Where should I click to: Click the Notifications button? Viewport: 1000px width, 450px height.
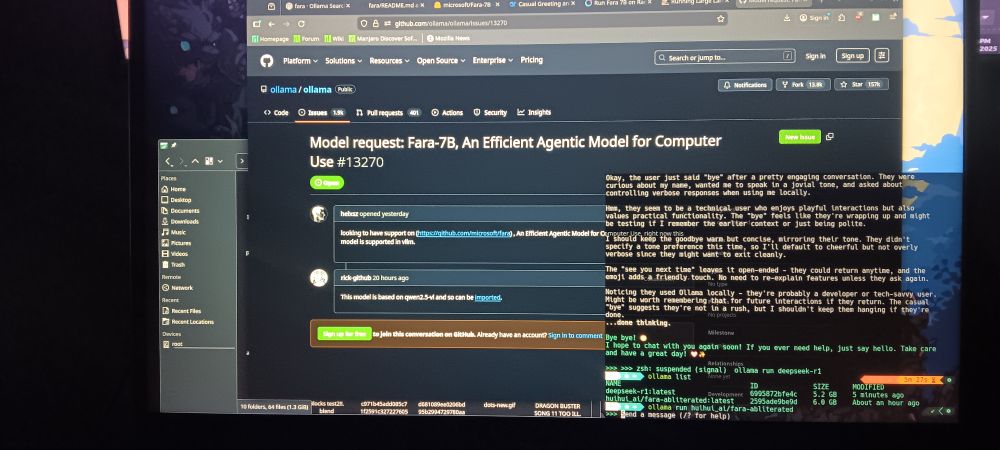point(745,85)
